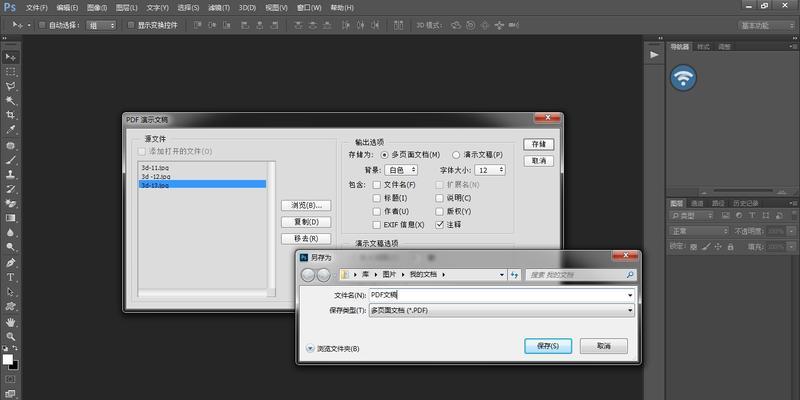Open the 基本功能 workspace dropdown
Viewport: 800px width, 400px height.
(x=766, y=25)
